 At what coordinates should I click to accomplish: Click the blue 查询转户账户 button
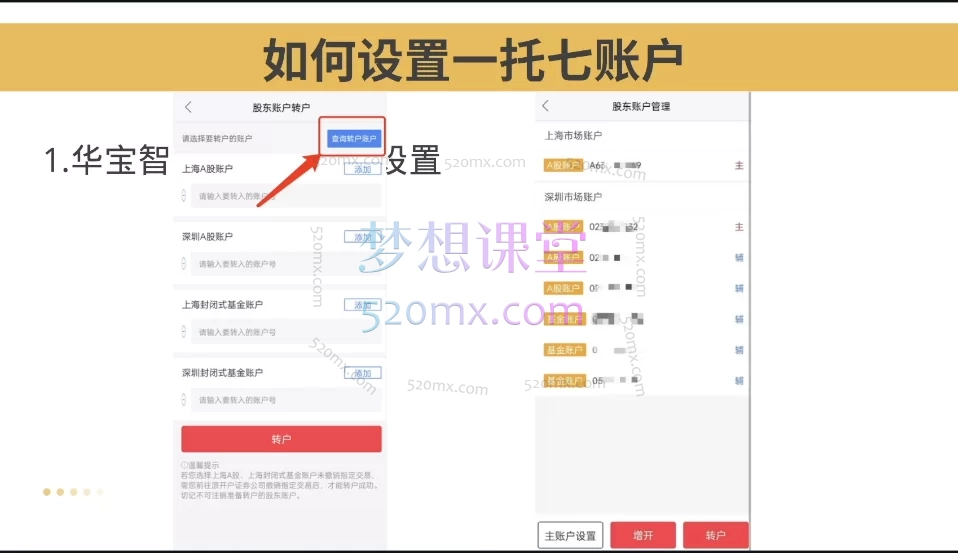(354, 139)
